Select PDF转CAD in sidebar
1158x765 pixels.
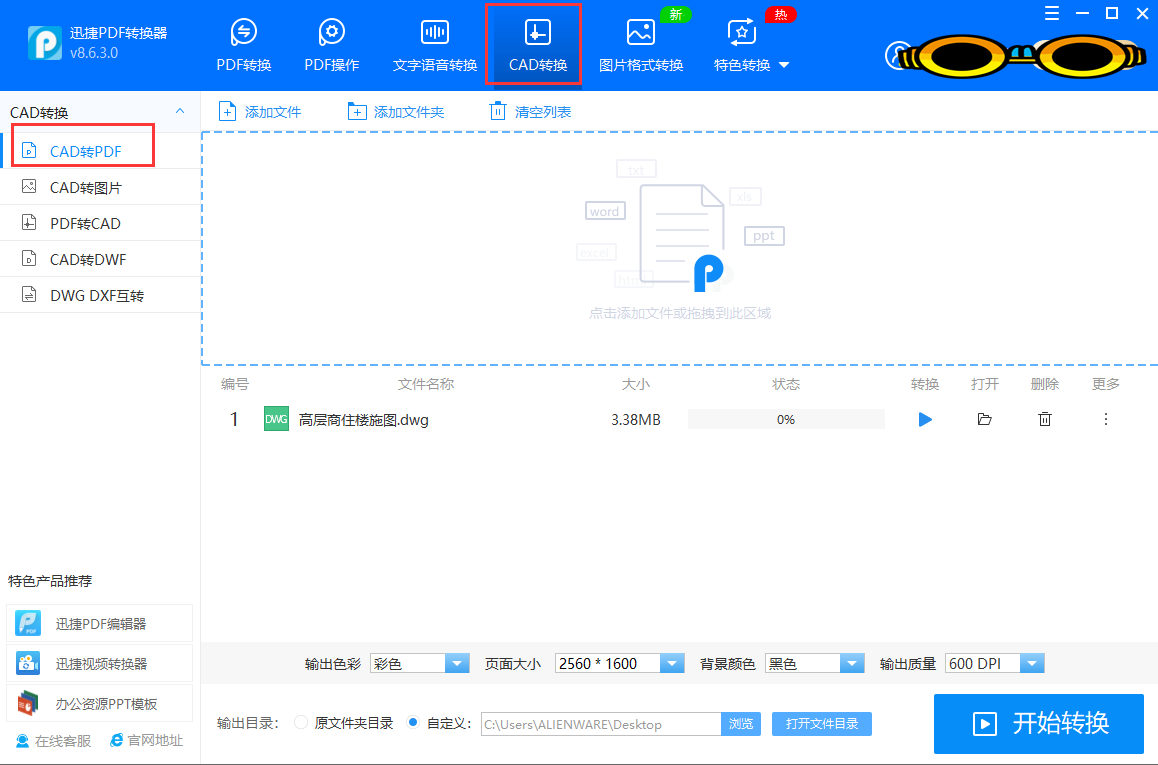coord(100,223)
